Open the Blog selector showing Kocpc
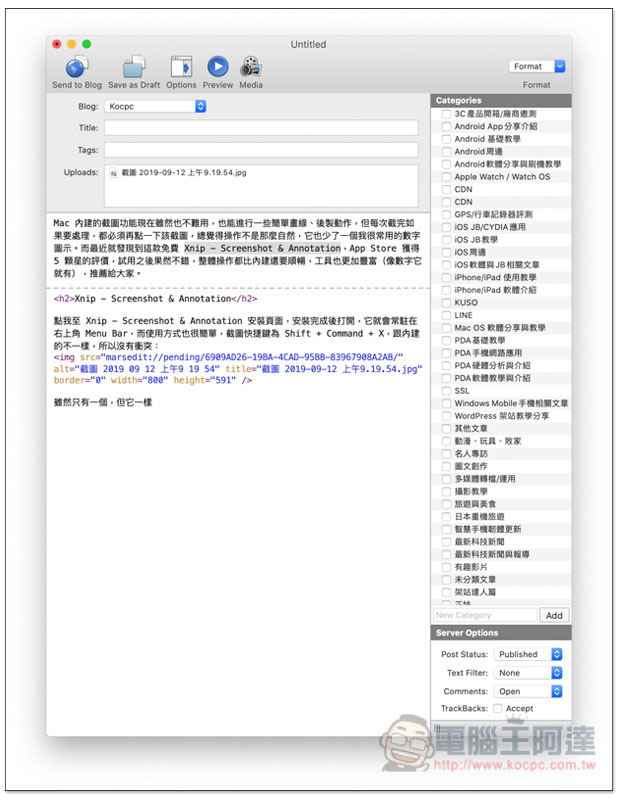The image size is (618, 800). pos(155,106)
